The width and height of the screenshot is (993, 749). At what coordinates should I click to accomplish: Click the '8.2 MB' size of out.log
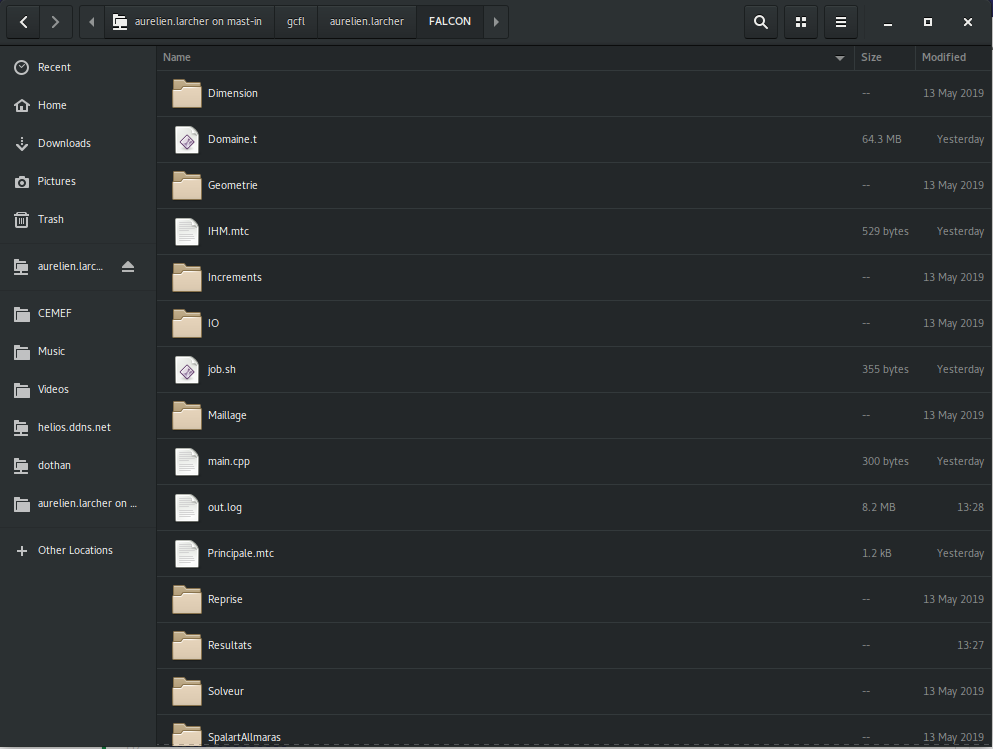(878, 507)
